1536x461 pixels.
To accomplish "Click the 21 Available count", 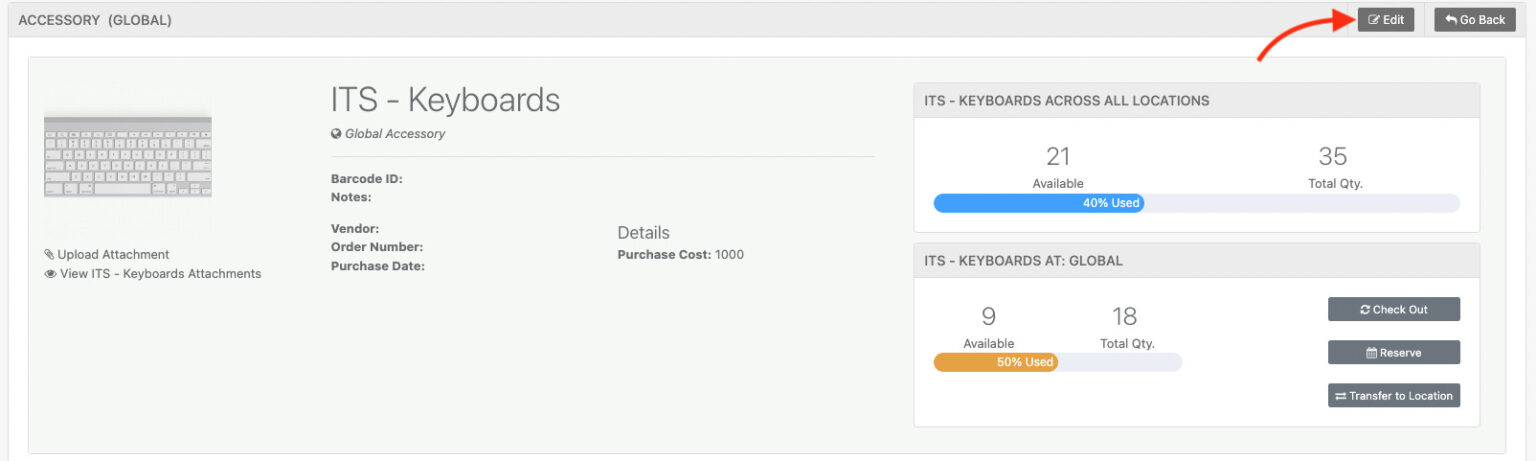I will click(1058, 157).
